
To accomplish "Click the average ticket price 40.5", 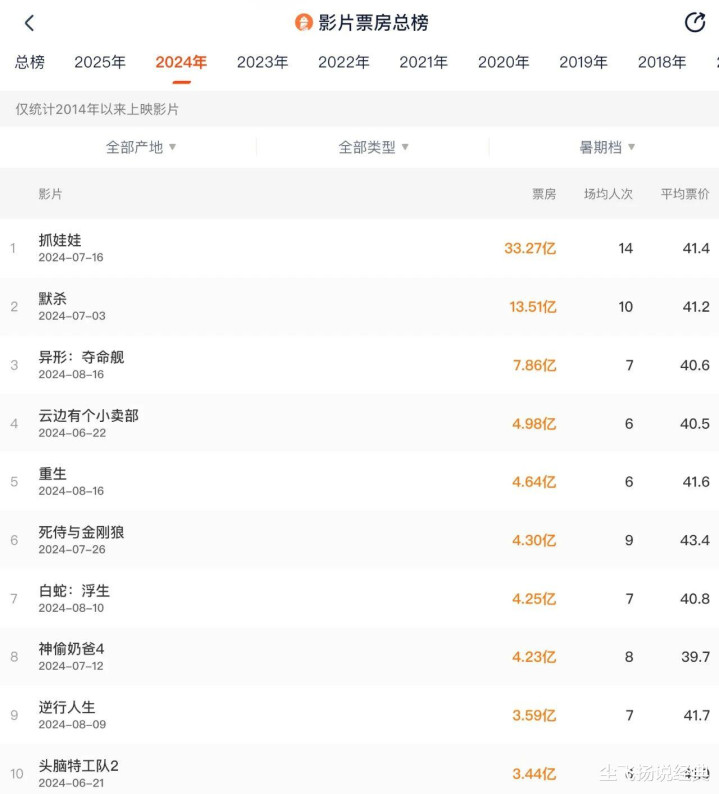I will [695, 423].
